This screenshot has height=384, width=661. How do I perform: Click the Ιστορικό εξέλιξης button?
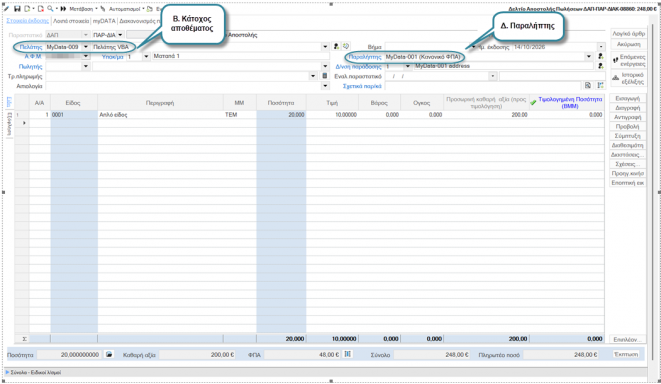(628, 78)
